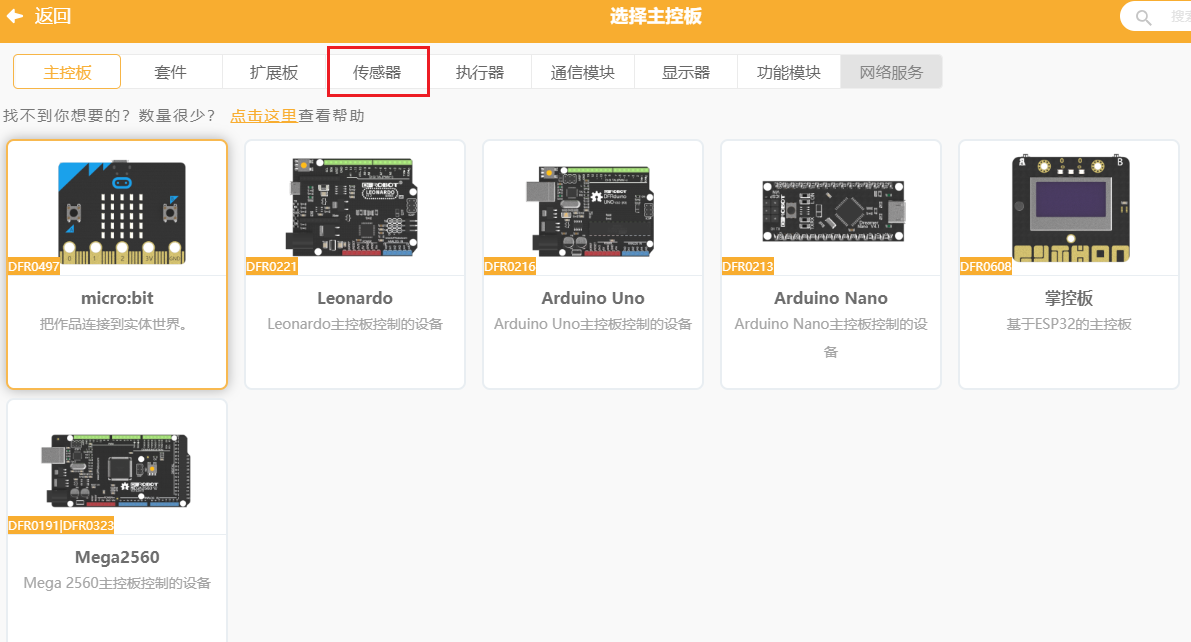
Task: Click the 选择主控板 page title
Action: [x=656, y=16]
